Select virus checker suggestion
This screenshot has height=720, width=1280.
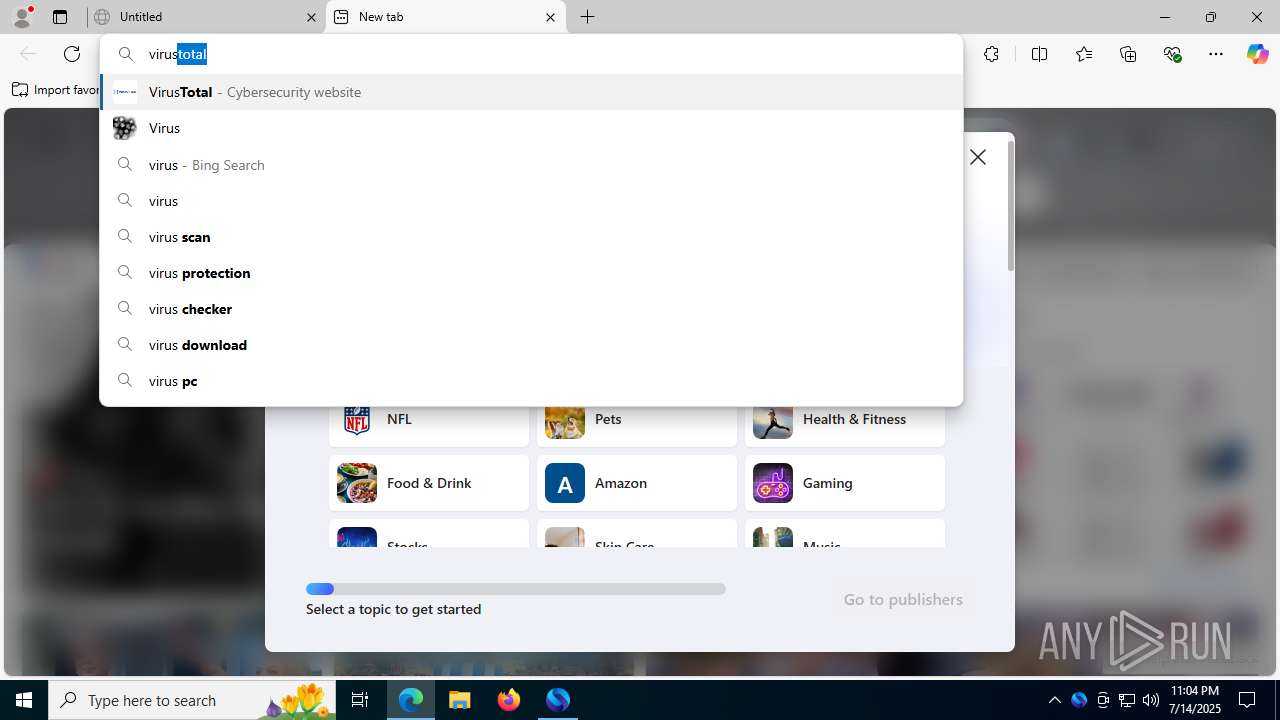click(531, 309)
